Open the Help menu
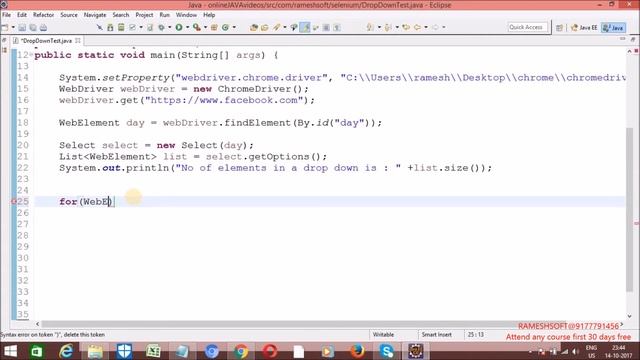The image size is (640, 360). [x=209, y=15]
